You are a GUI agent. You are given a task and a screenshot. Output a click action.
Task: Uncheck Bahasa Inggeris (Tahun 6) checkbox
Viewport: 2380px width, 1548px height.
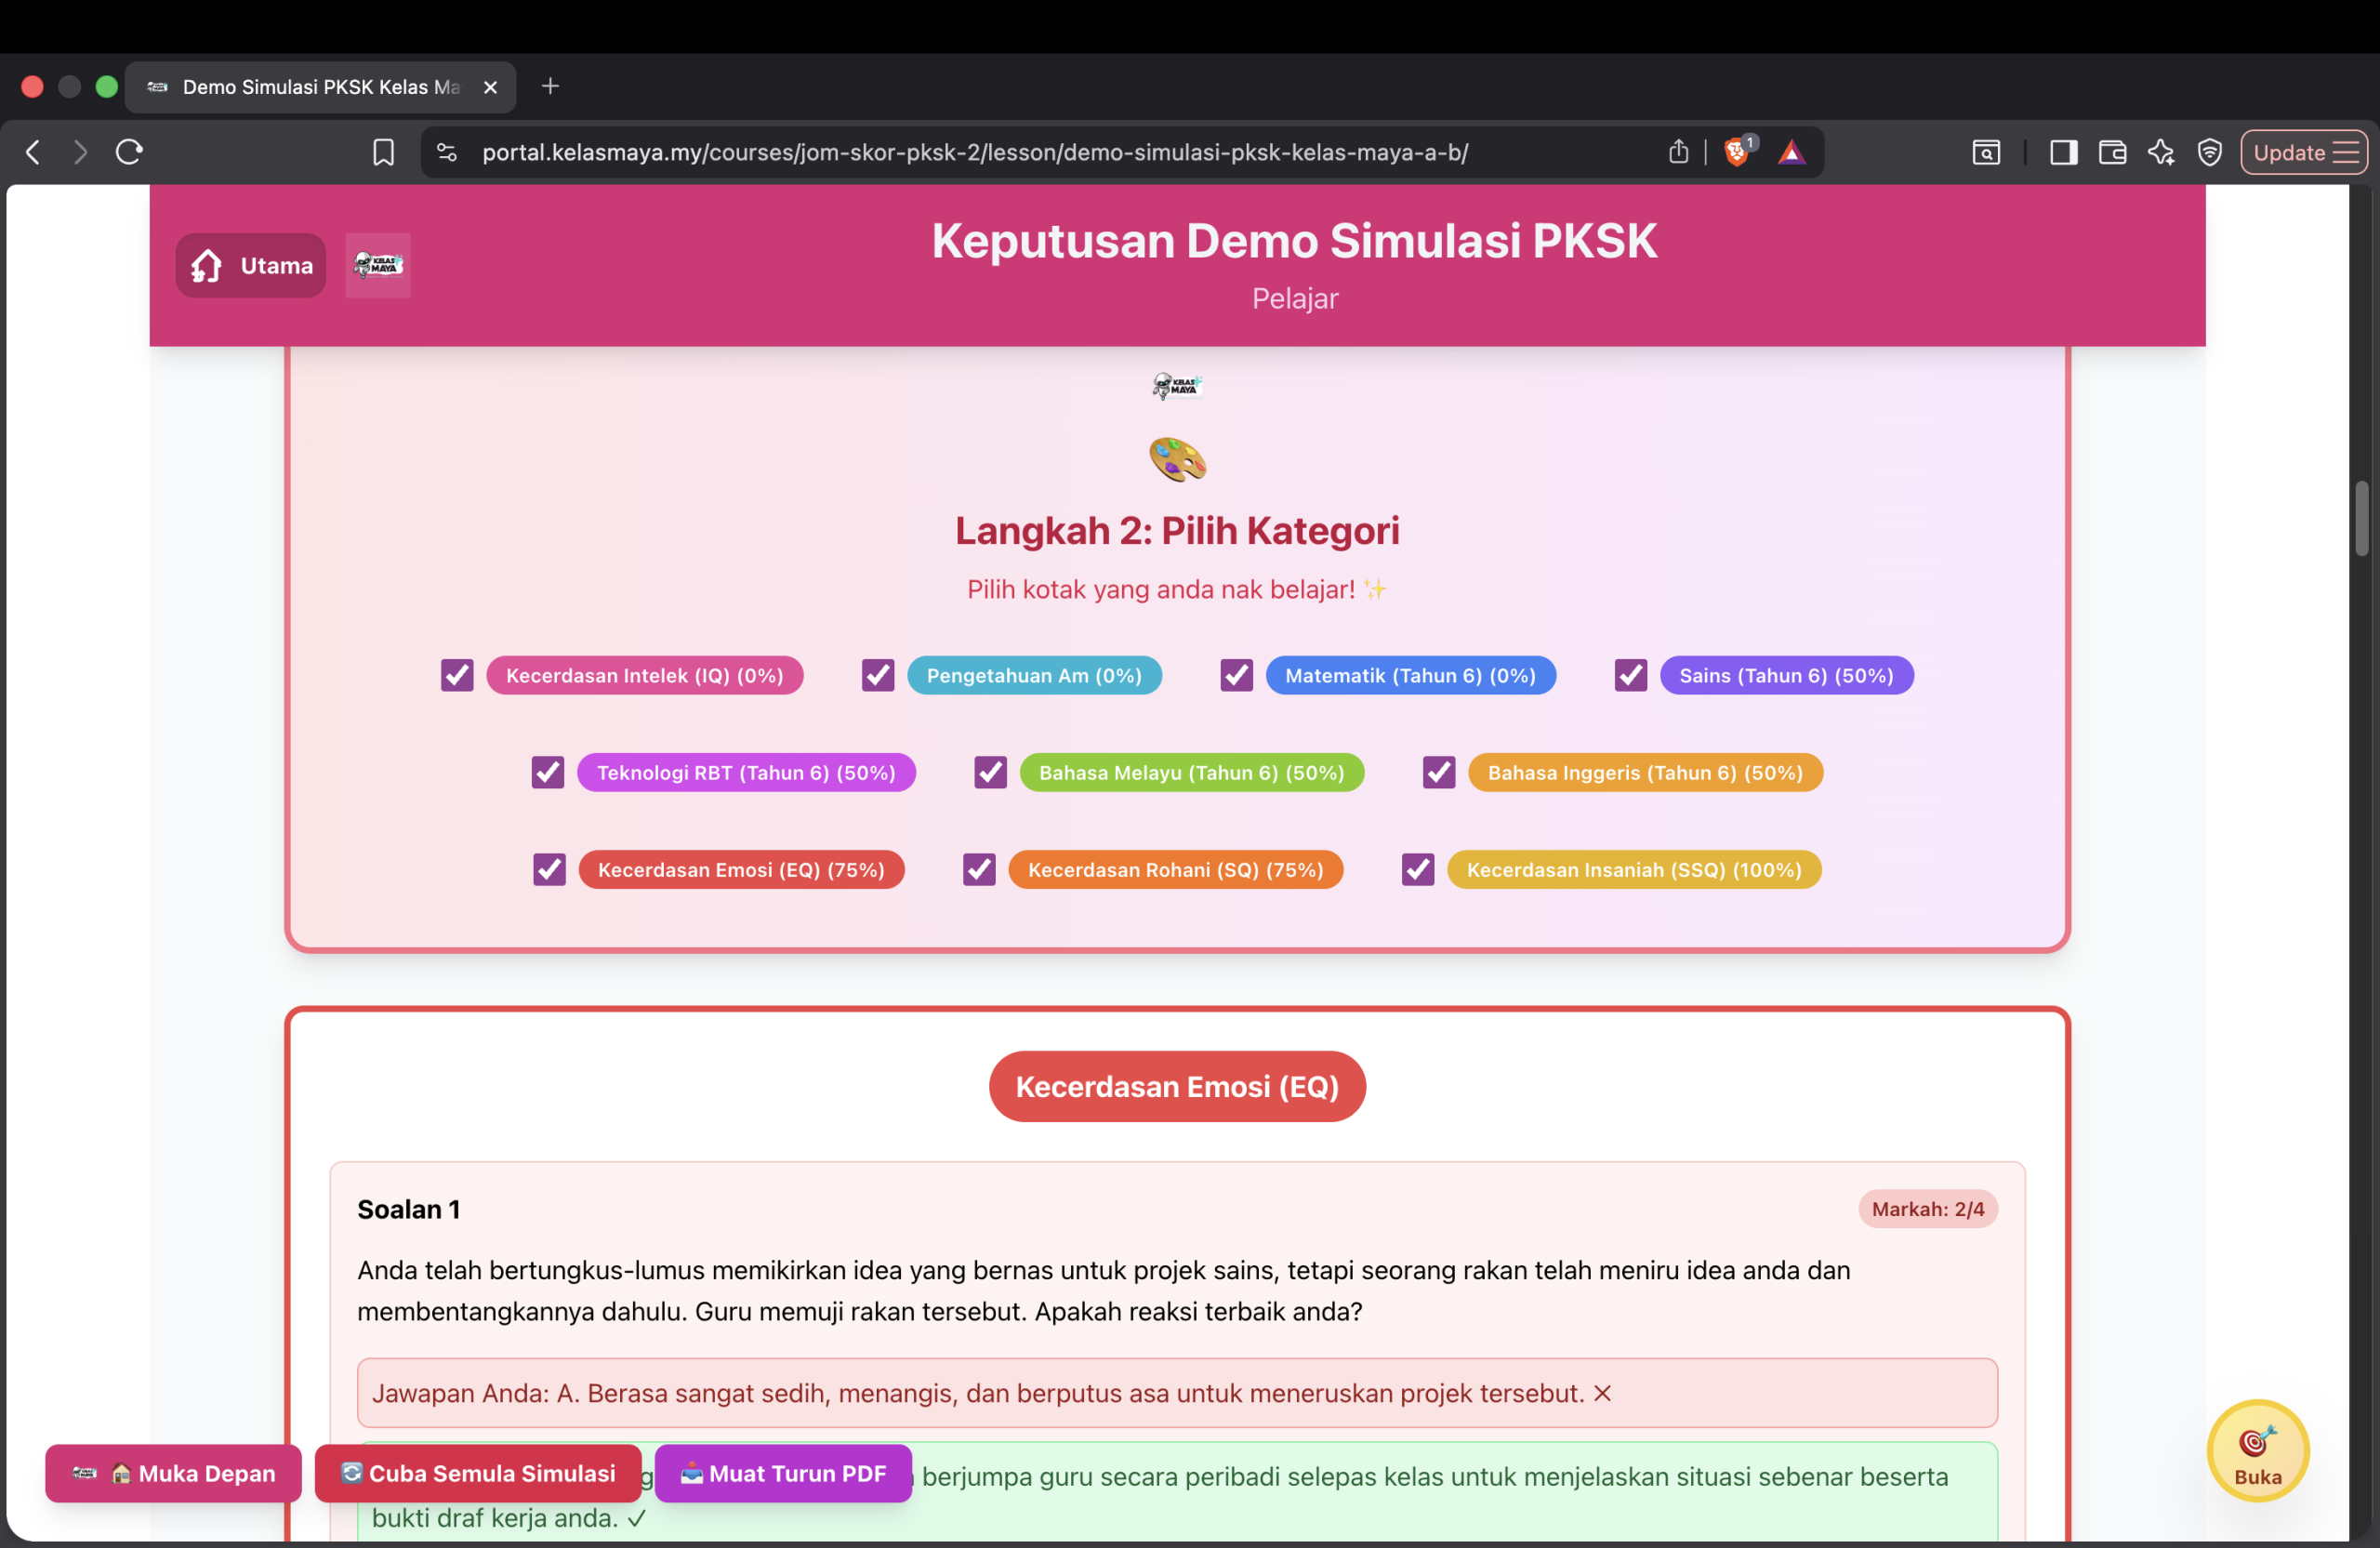[x=1438, y=772]
